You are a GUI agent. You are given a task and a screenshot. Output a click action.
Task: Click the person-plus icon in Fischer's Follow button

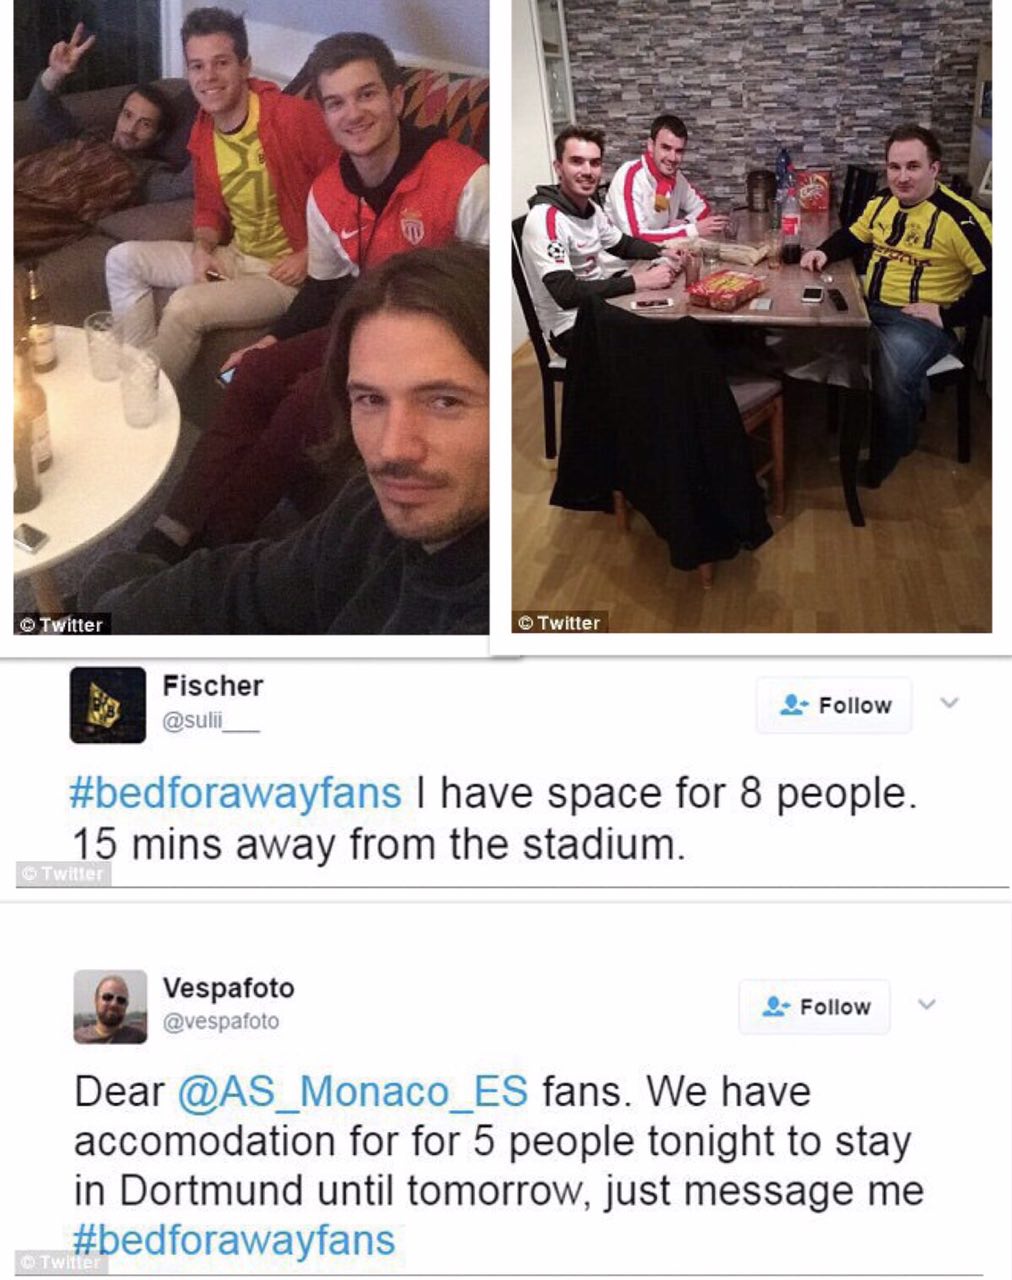click(x=794, y=705)
